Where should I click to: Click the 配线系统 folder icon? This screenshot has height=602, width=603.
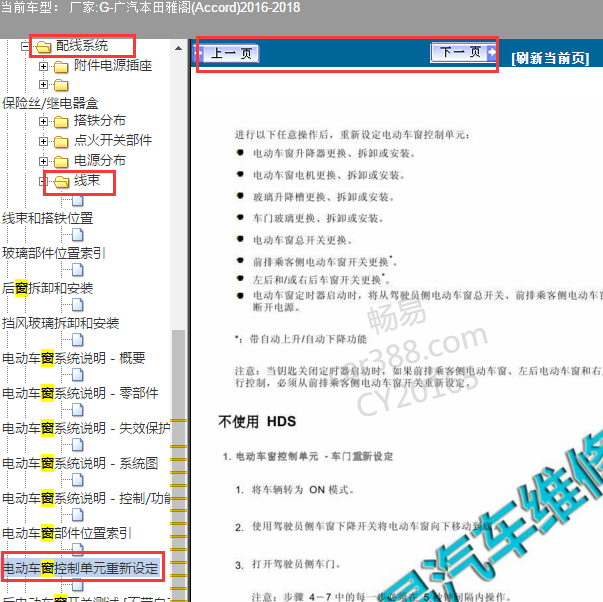click(x=43, y=47)
